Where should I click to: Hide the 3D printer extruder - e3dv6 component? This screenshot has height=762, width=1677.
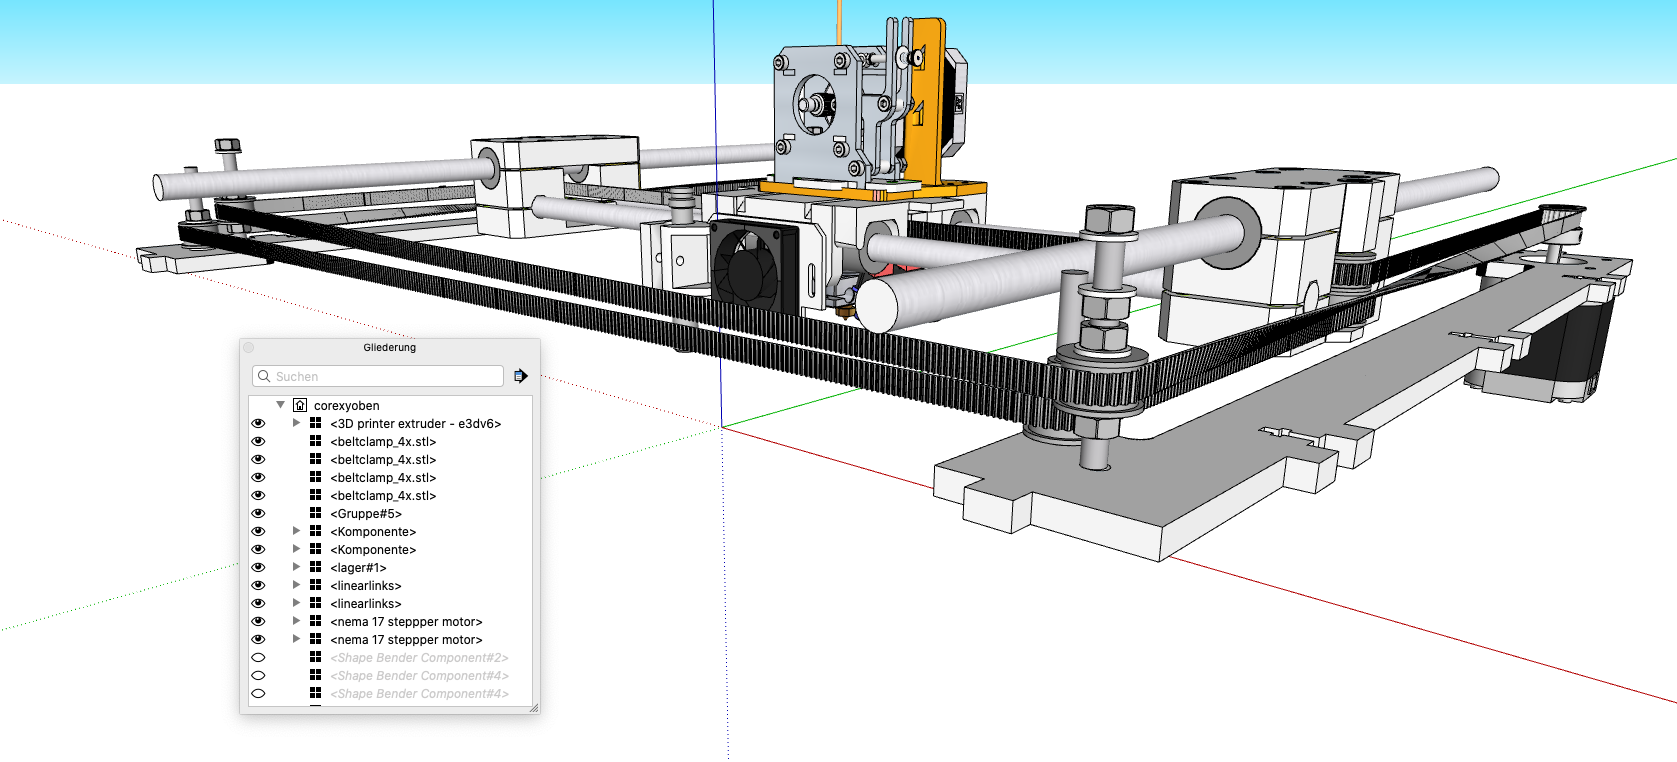[x=258, y=424]
